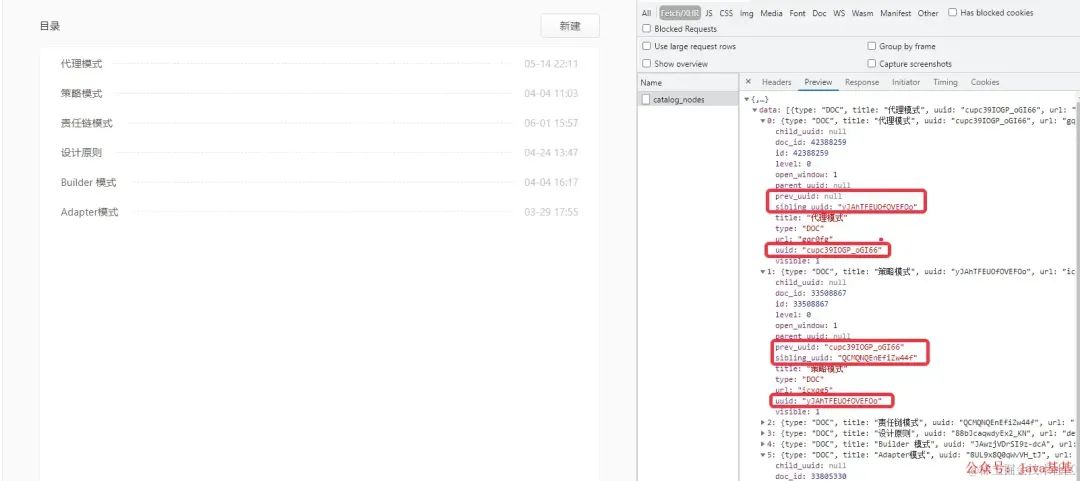Enable the Has blocked cookies checkbox
The image size is (1080, 481).
coord(953,12)
